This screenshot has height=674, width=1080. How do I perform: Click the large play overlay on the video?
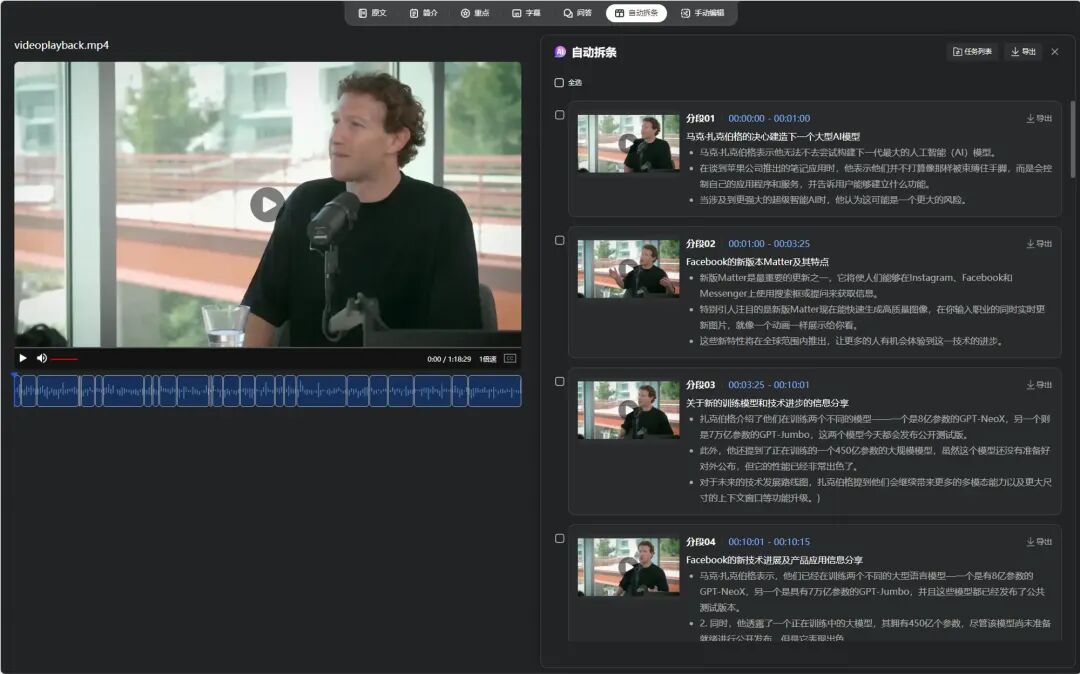coord(267,204)
